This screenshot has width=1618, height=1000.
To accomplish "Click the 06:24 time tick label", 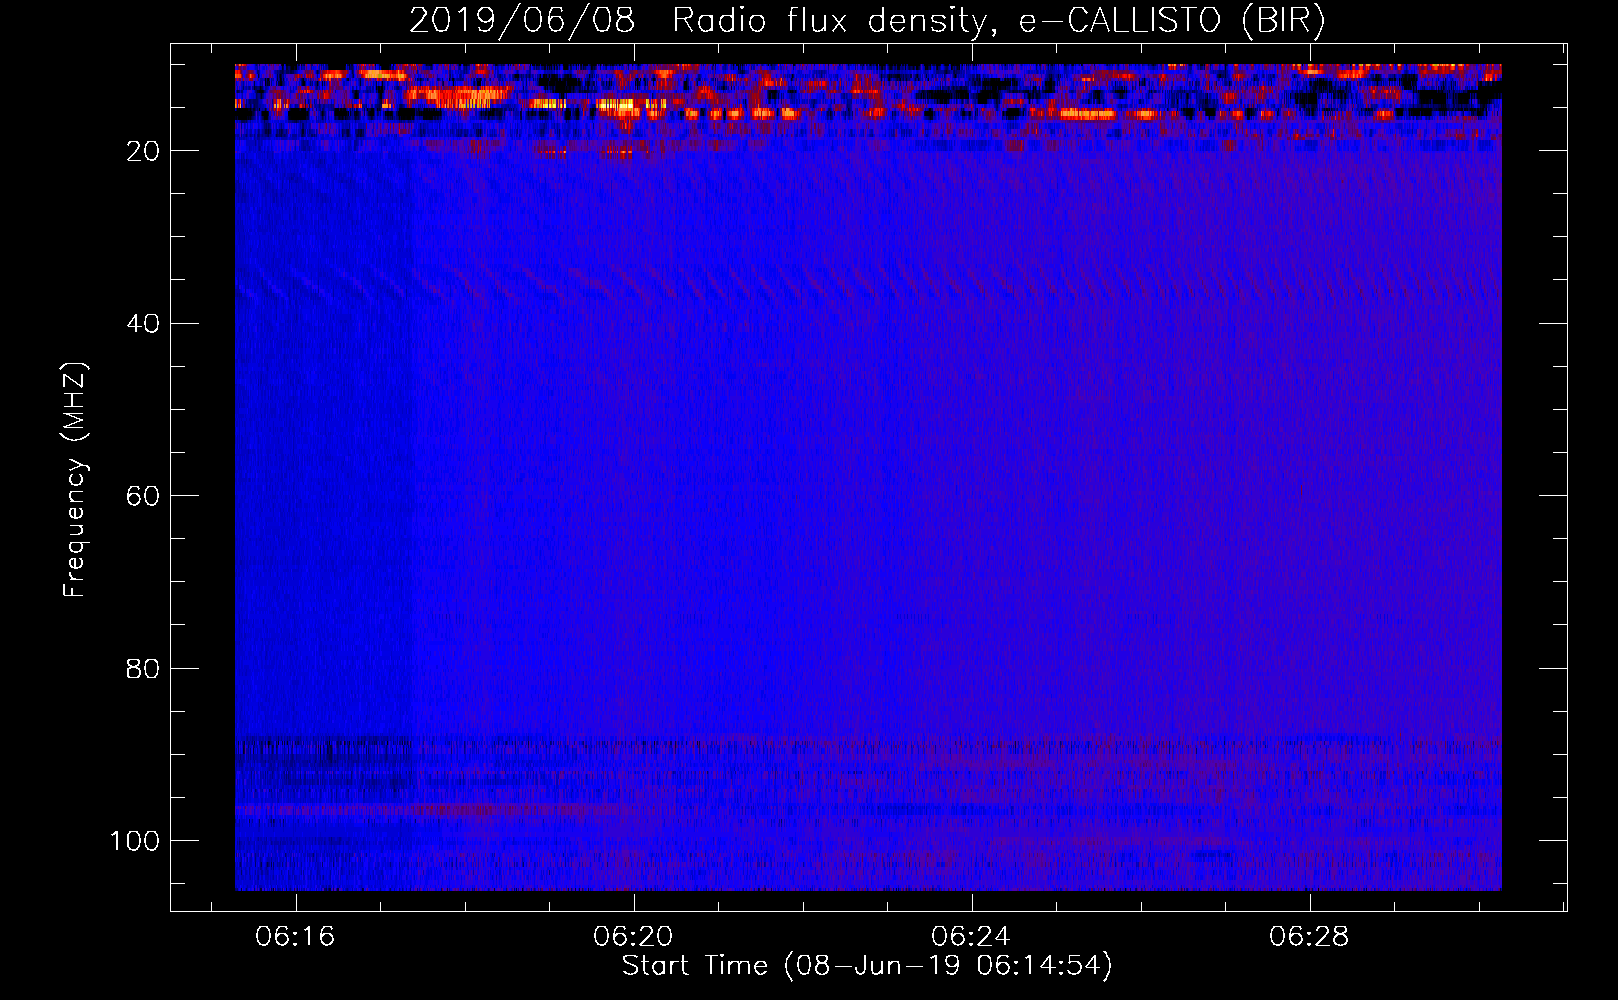I will [x=971, y=937].
